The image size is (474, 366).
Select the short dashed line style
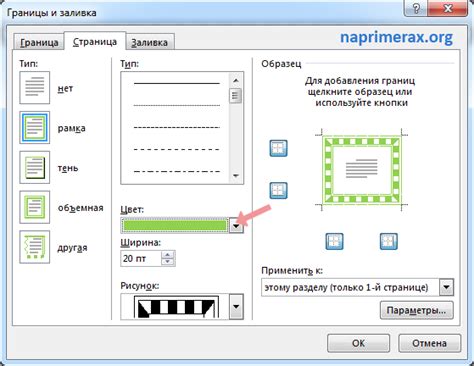[177, 127]
